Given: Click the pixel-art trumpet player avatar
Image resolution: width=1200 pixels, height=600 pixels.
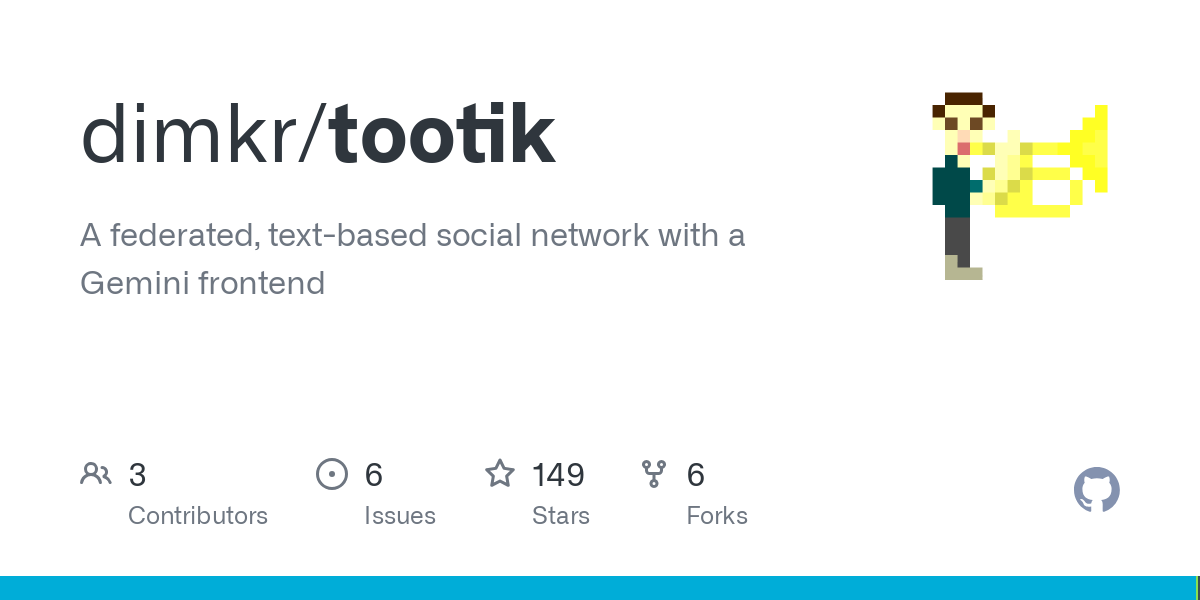Looking at the screenshot, I should point(1020,186).
